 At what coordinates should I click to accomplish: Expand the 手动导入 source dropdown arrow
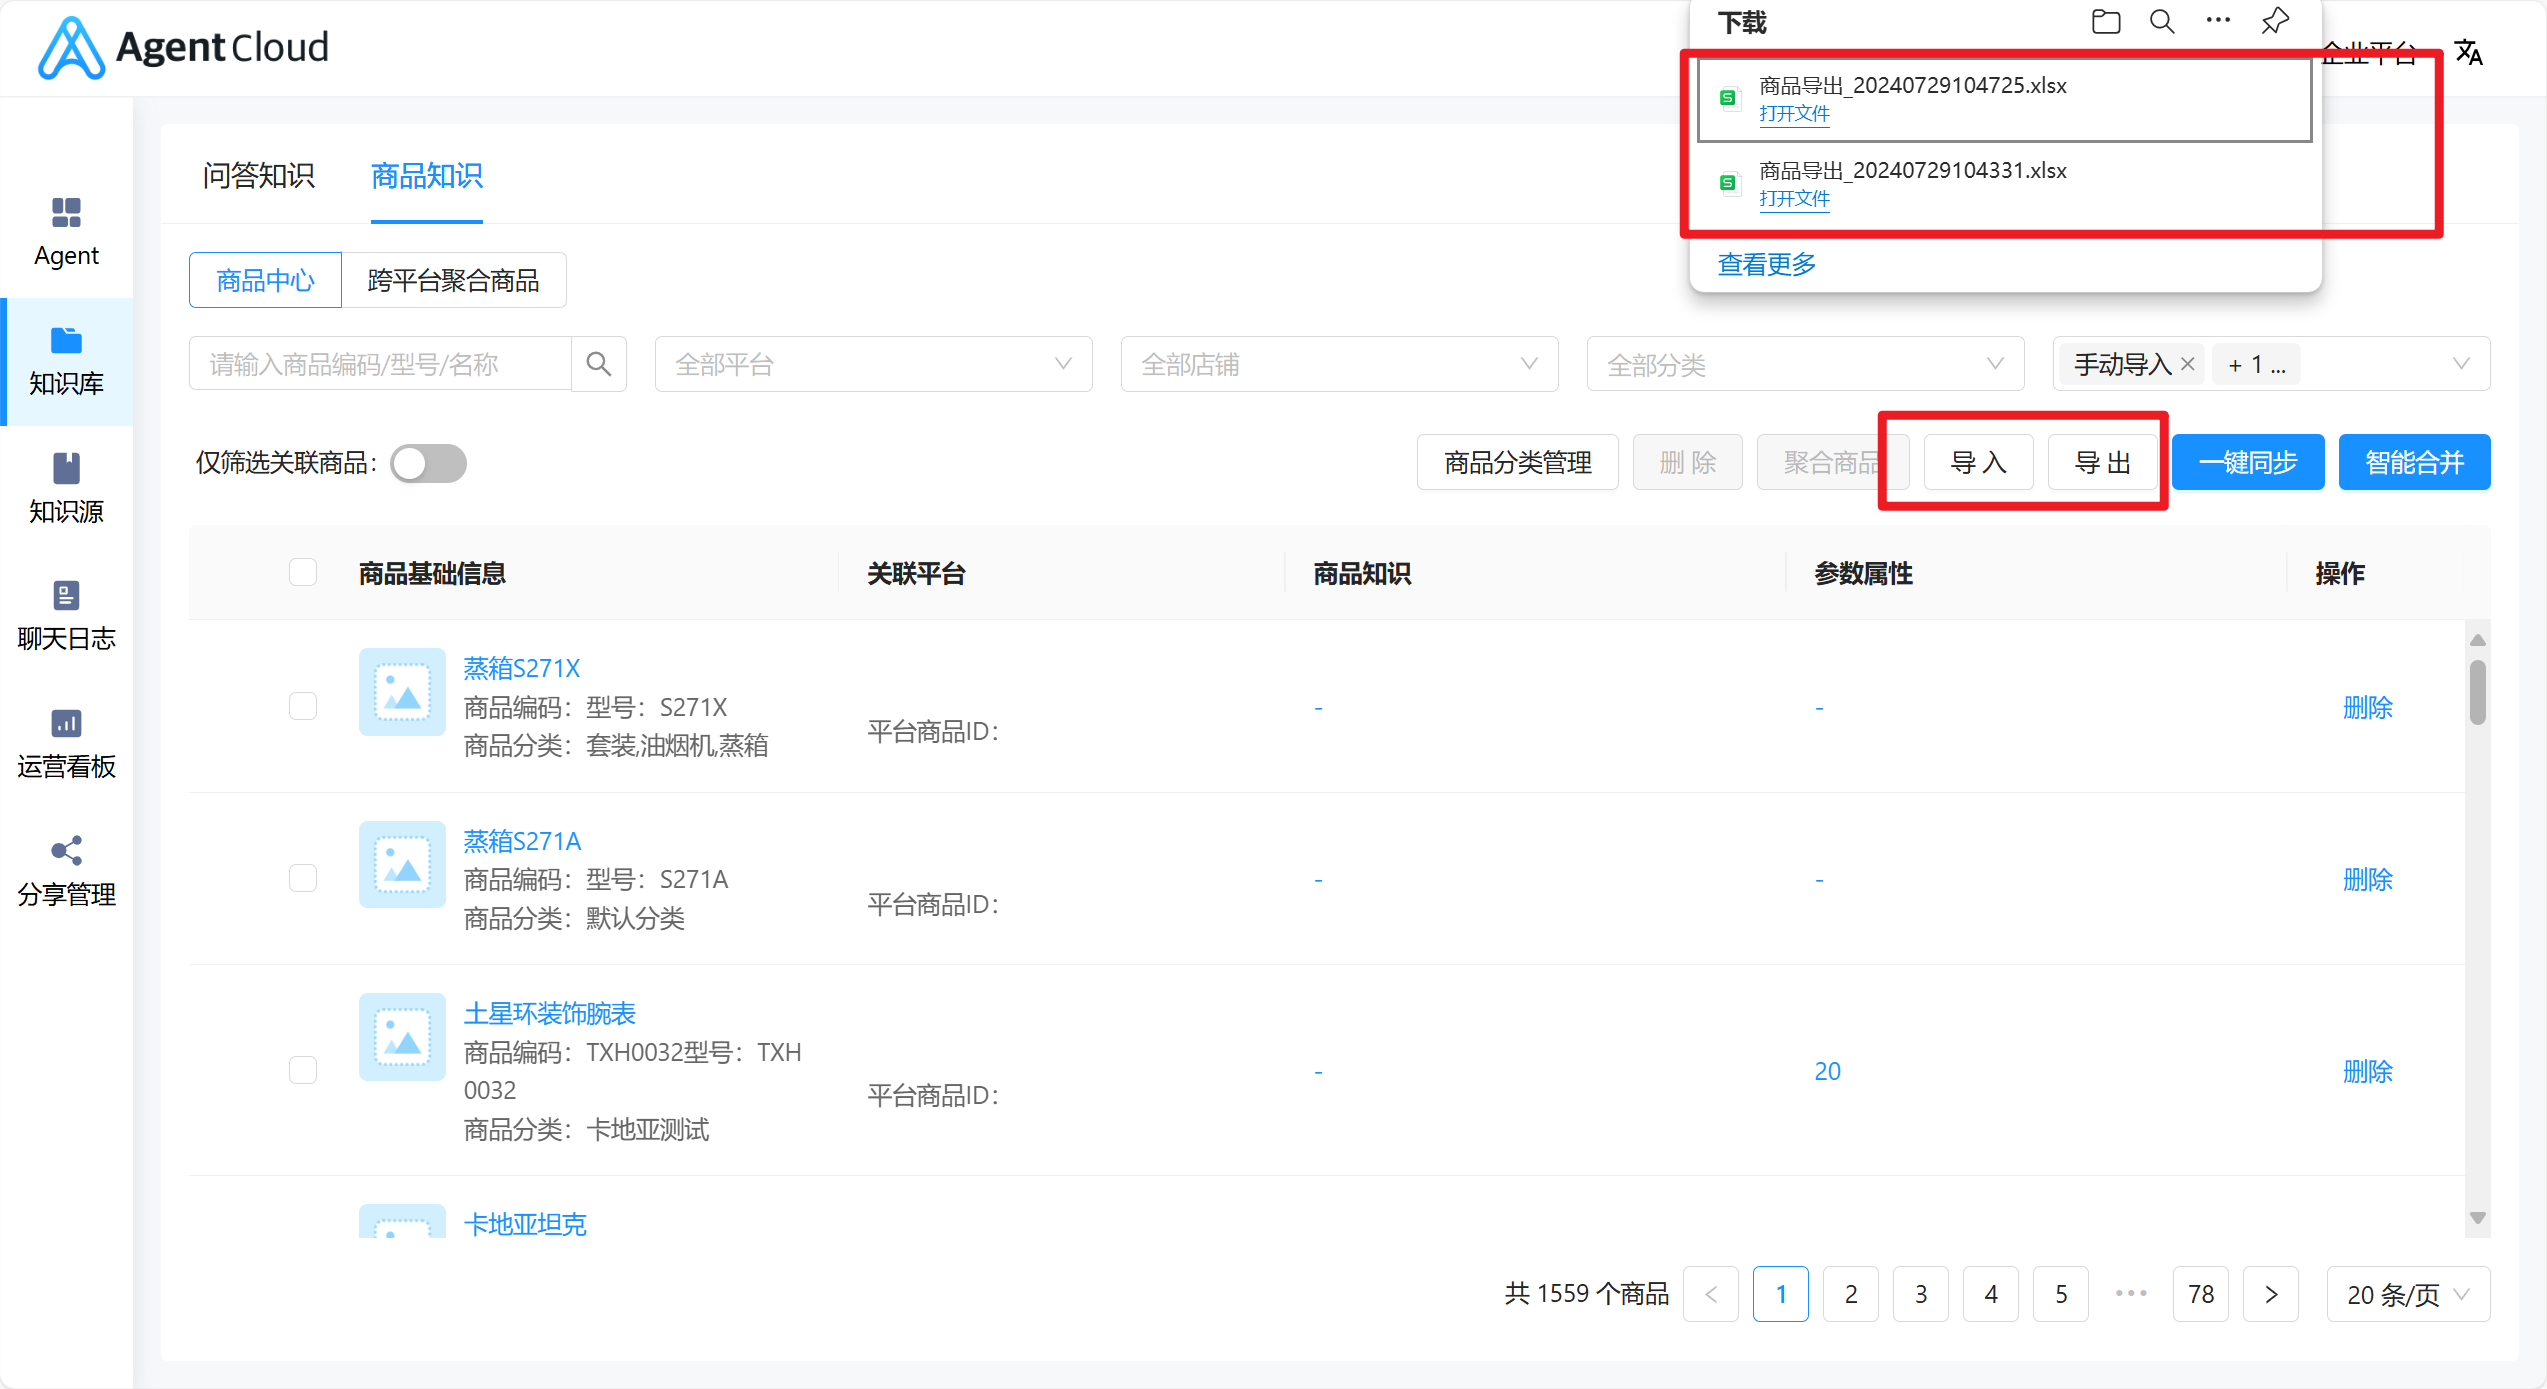[x=2461, y=364]
